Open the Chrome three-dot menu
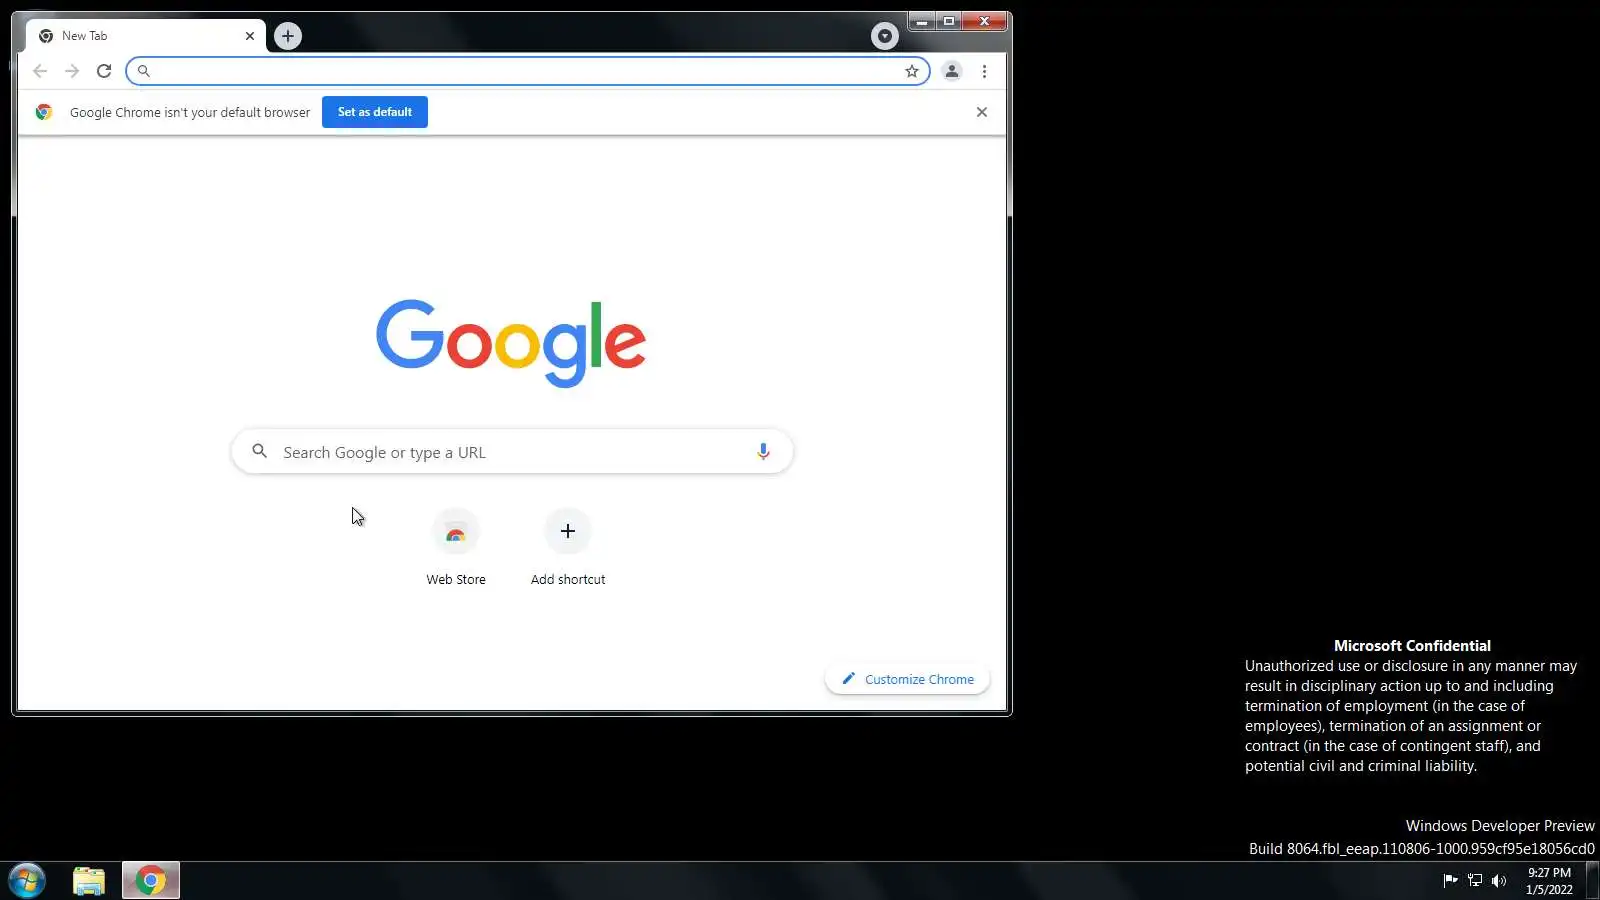 (984, 71)
